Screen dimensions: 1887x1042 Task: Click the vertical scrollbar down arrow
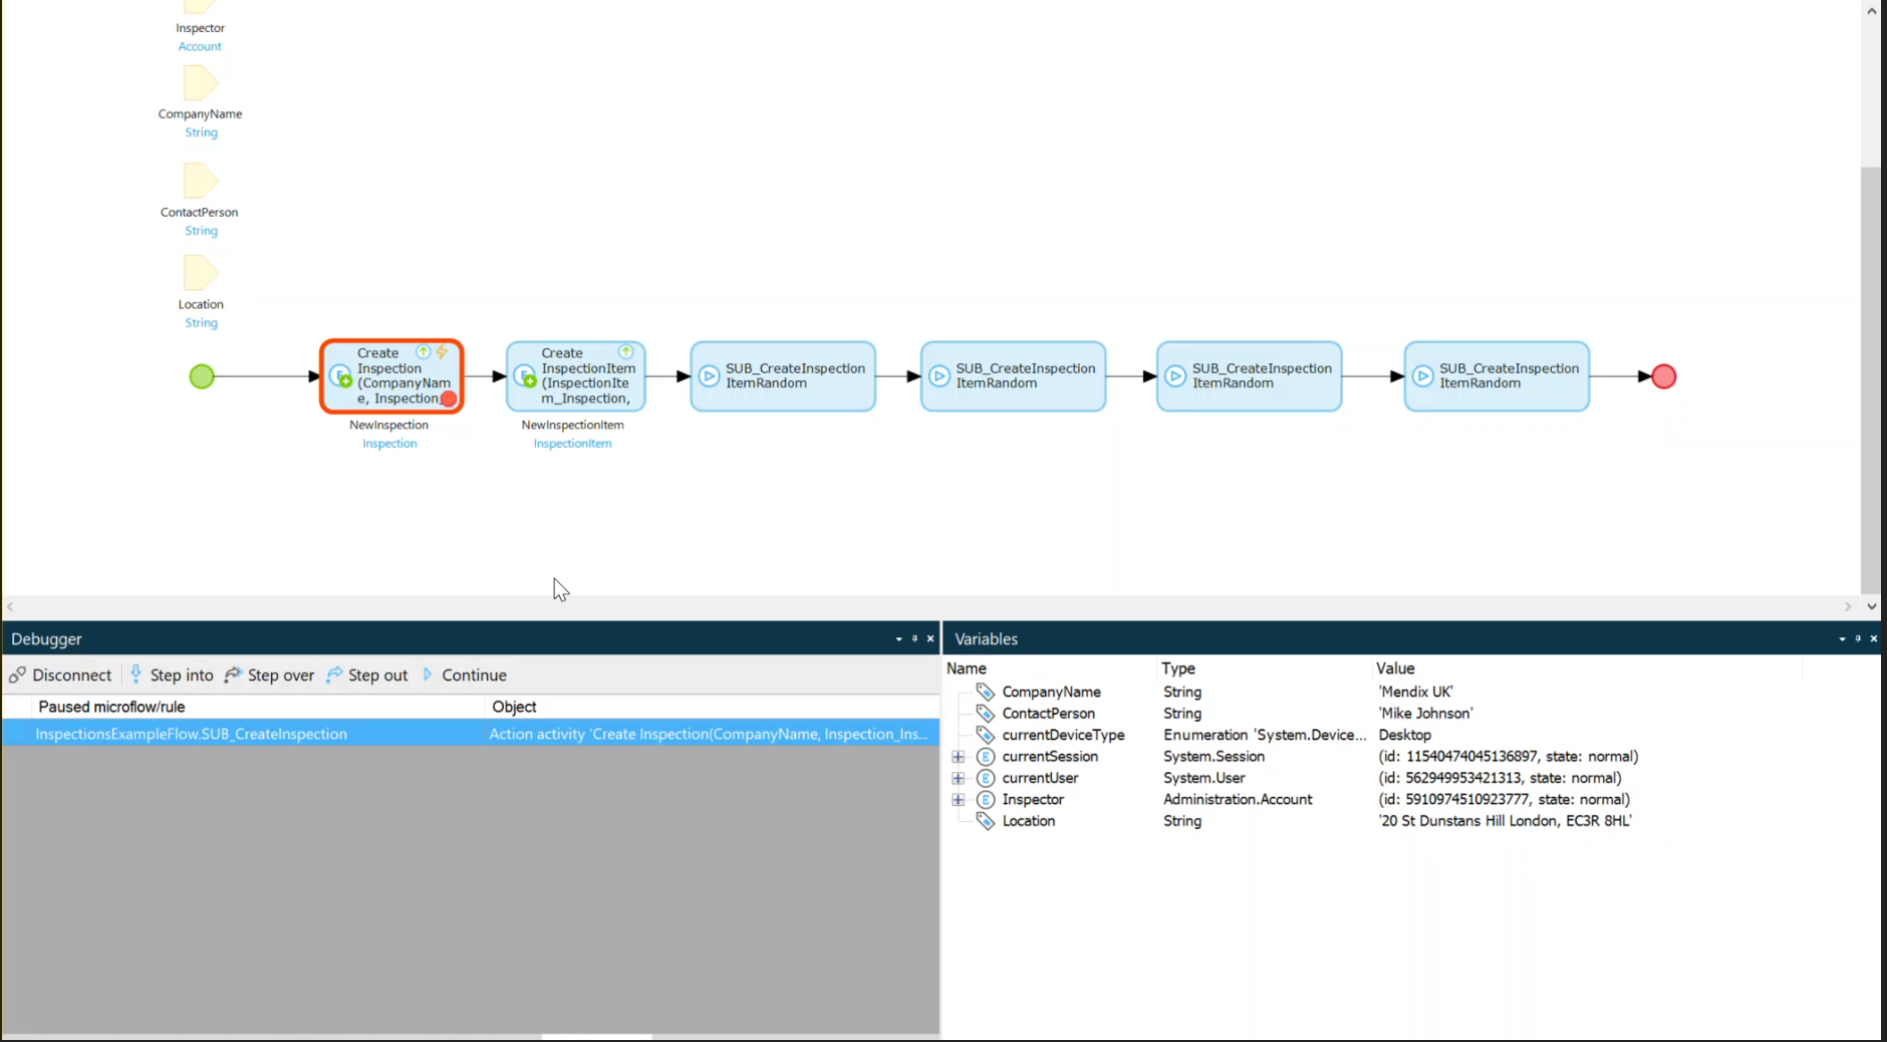coord(1870,606)
